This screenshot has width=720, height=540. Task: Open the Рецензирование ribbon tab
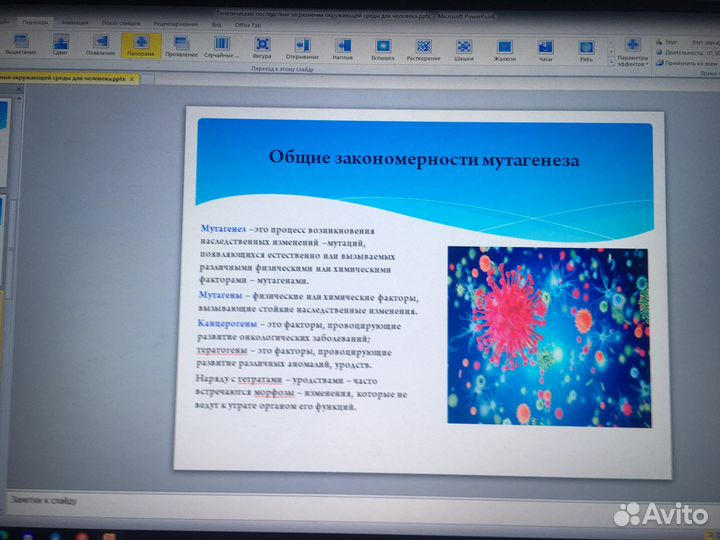point(176,24)
